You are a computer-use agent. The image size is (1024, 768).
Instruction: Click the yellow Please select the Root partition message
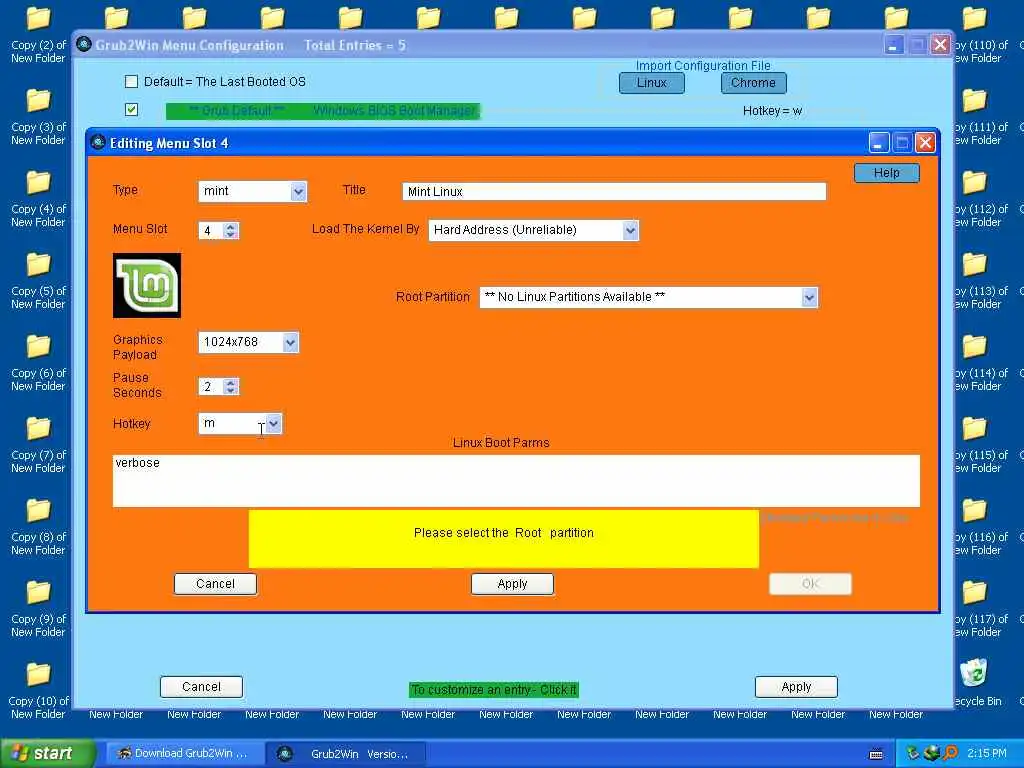tap(504, 539)
